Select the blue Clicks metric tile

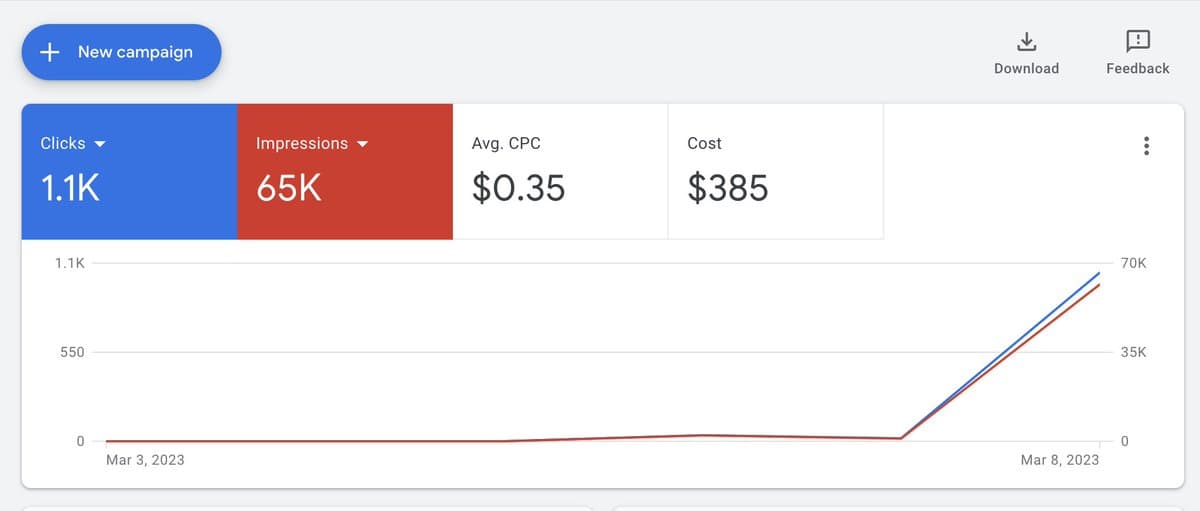(x=129, y=171)
